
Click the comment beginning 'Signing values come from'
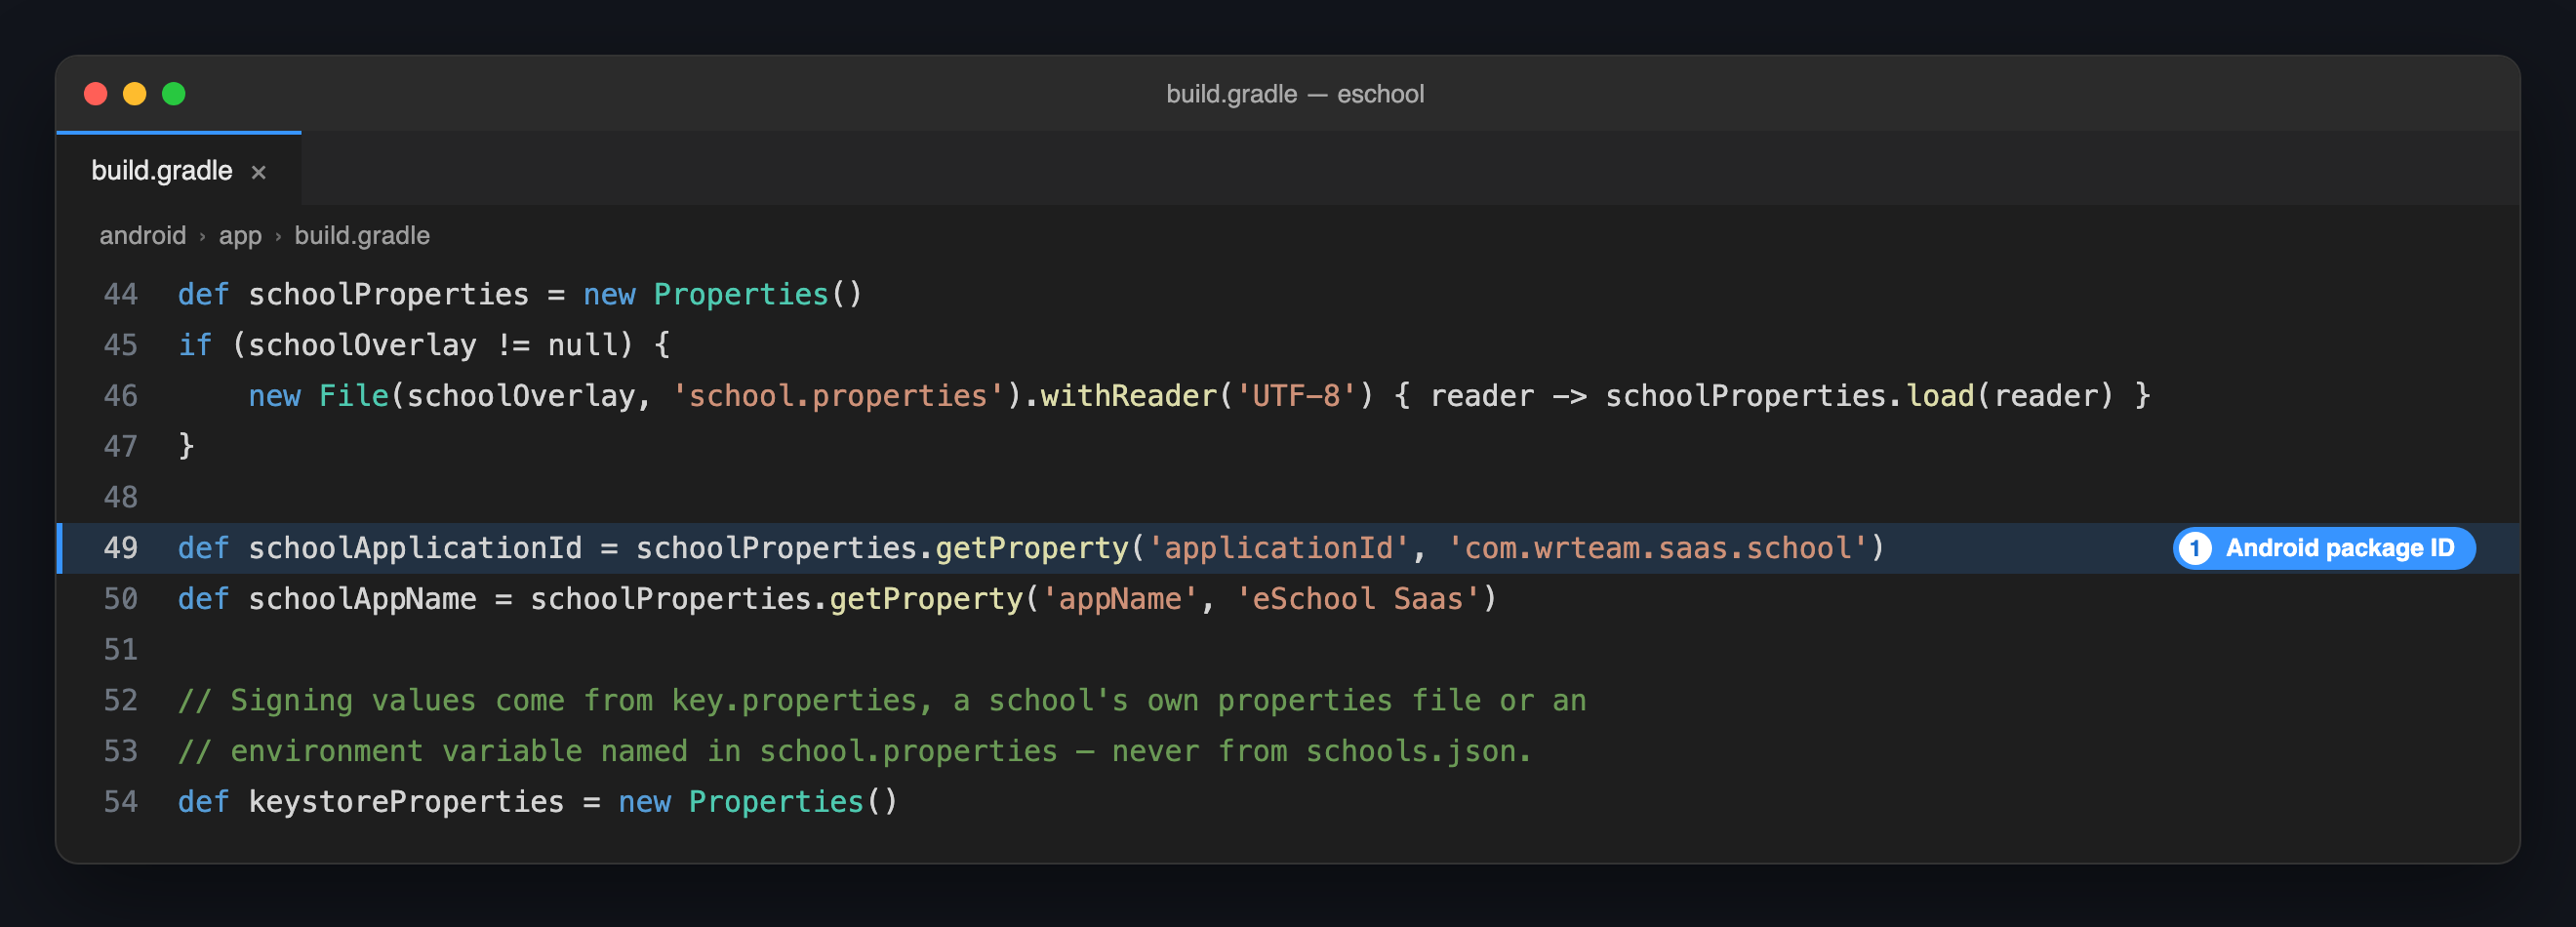pos(882,700)
